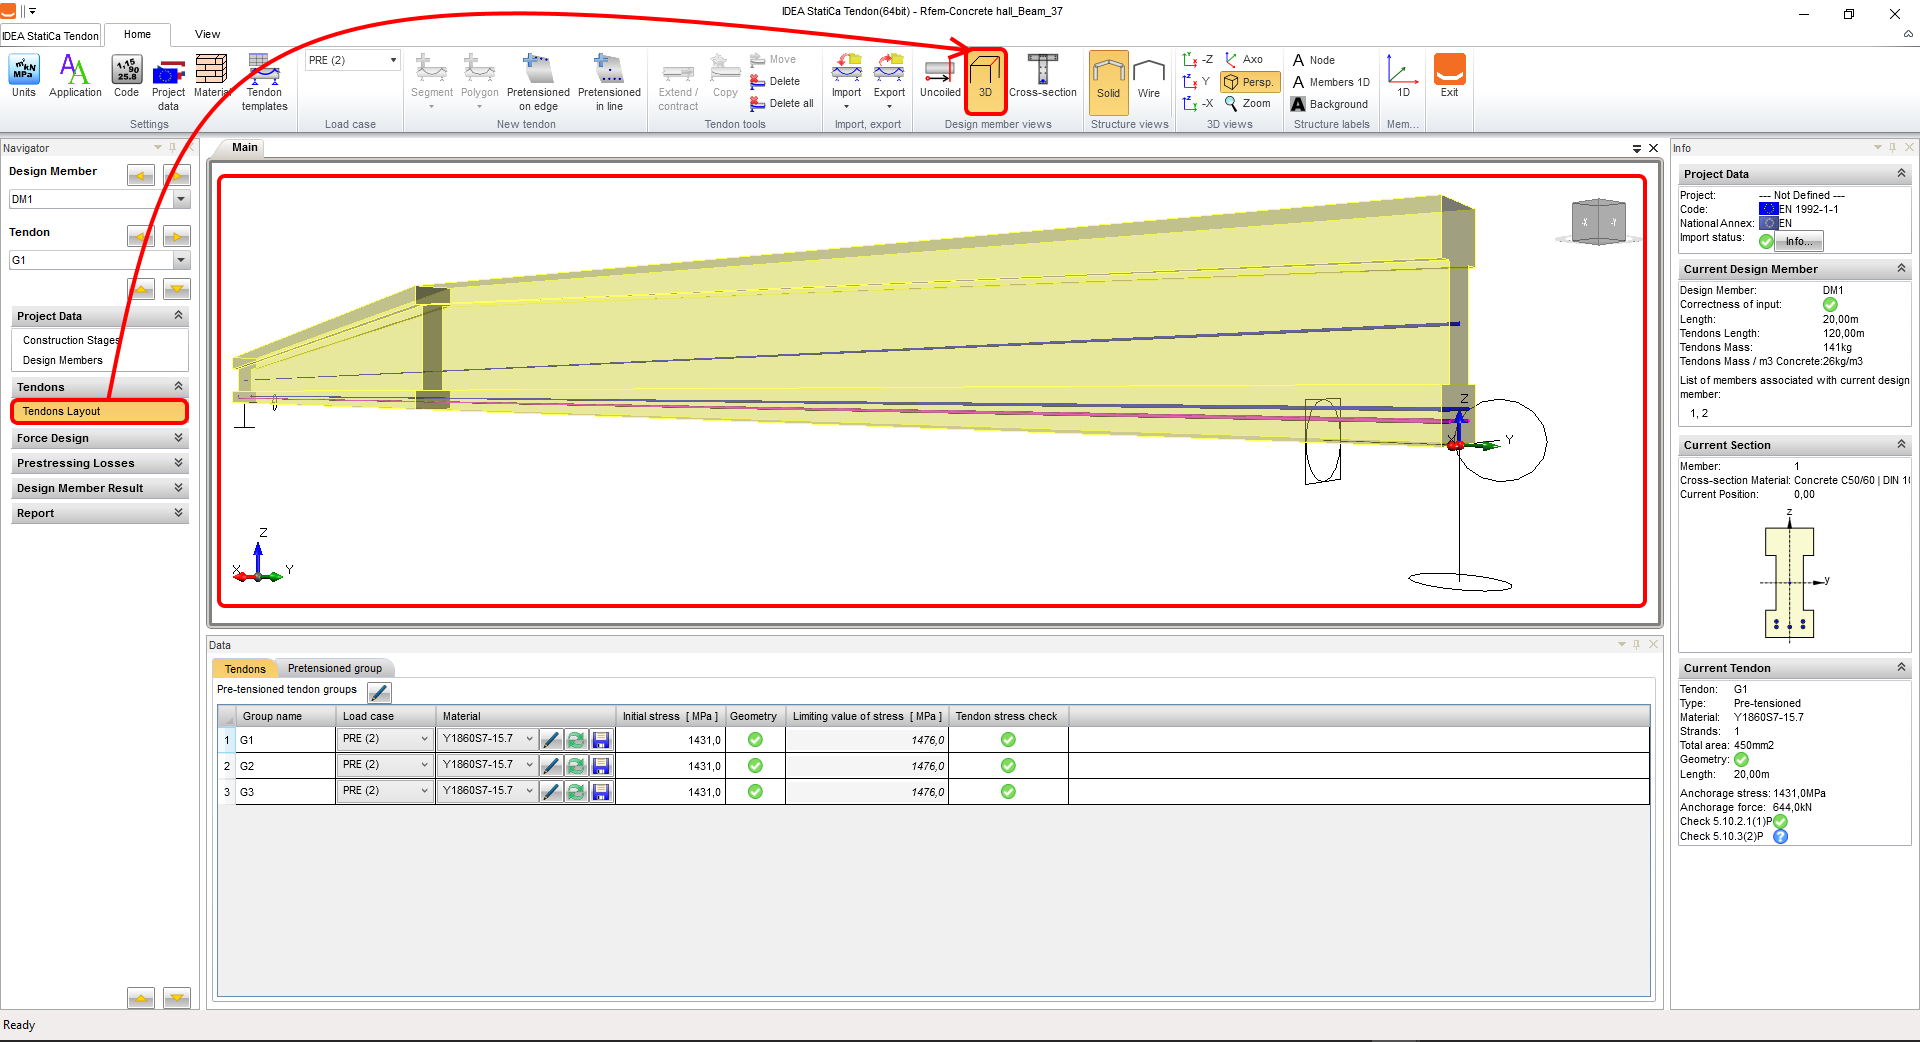The width and height of the screenshot is (1920, 1042).
Task: Toggle Persp. perspective 3D view
Action: click(x=1250, y=82)
